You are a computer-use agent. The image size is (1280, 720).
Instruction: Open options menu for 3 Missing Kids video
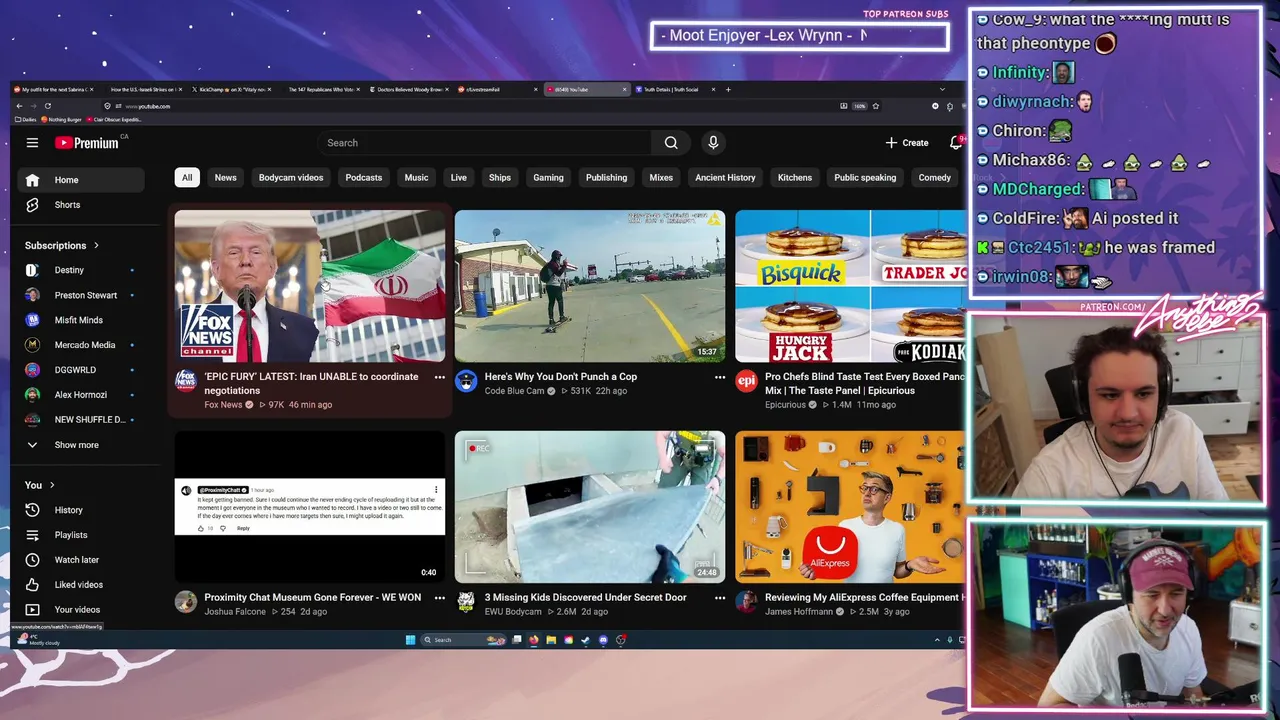[x=719, y=598]
